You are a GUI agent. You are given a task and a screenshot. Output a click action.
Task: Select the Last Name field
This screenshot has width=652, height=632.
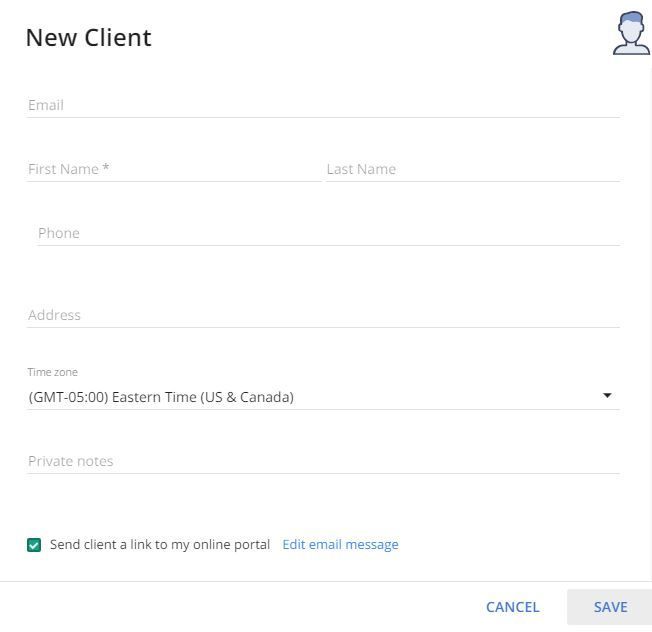point(473,169)
